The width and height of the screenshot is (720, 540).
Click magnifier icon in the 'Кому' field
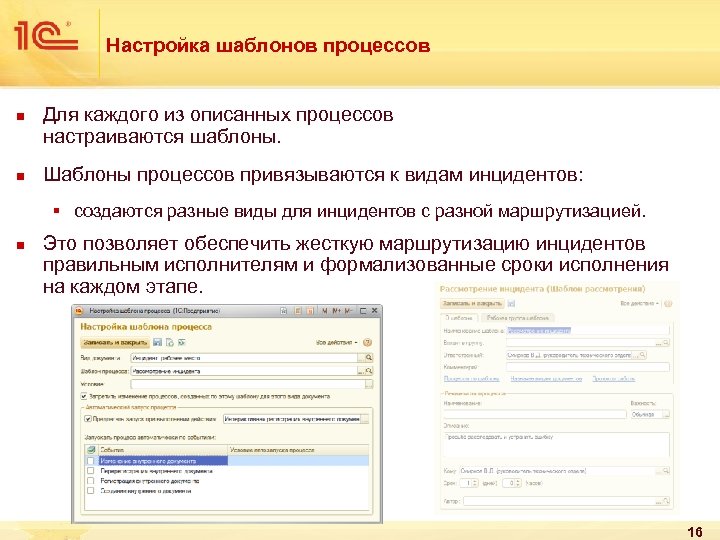(x=666, y=471)
